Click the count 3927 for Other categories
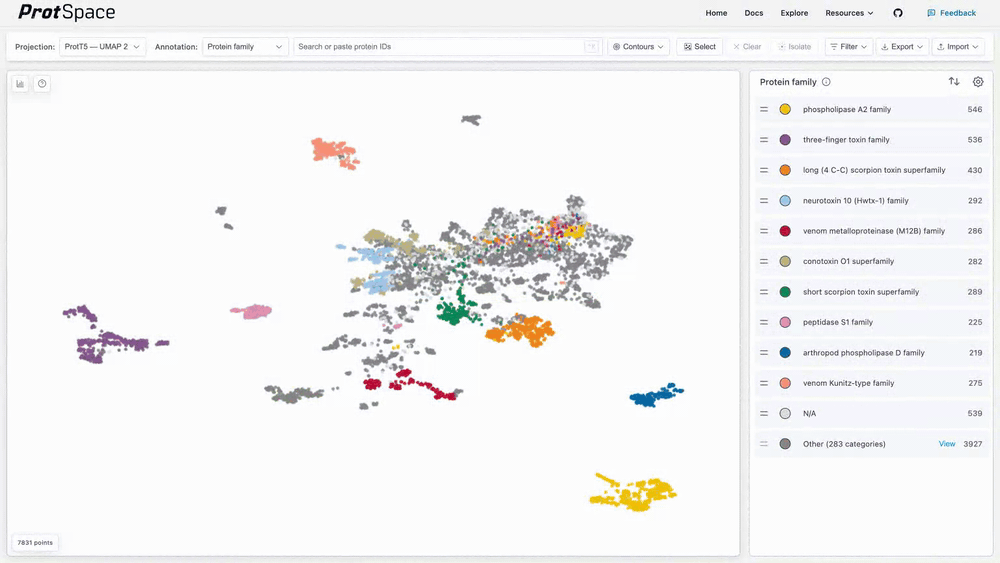The image size is (1000, 563). 973,444
